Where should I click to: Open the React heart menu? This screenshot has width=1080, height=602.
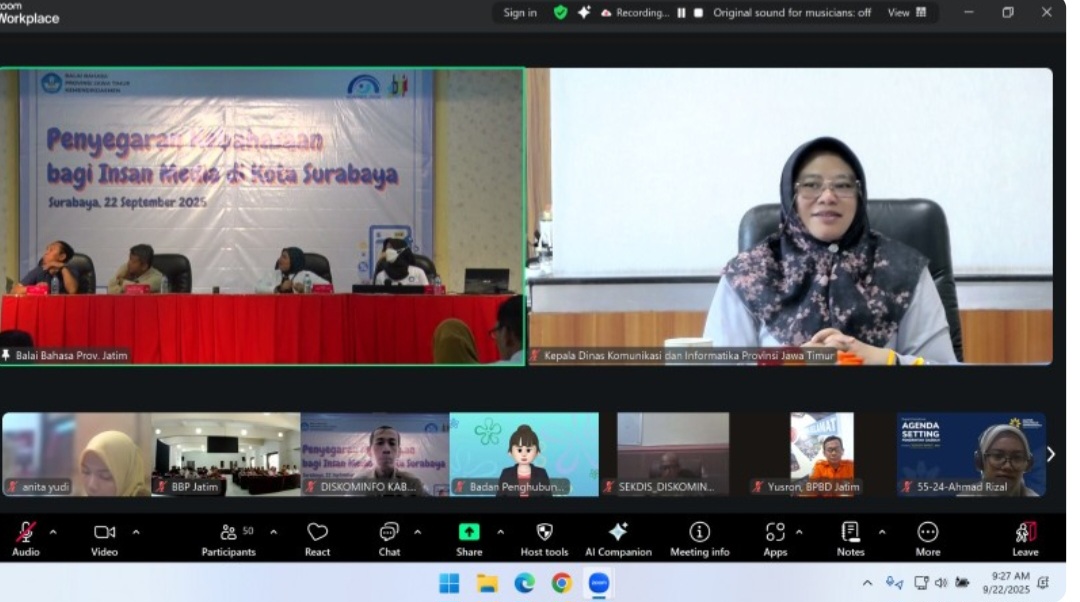(x=318, y=539)
